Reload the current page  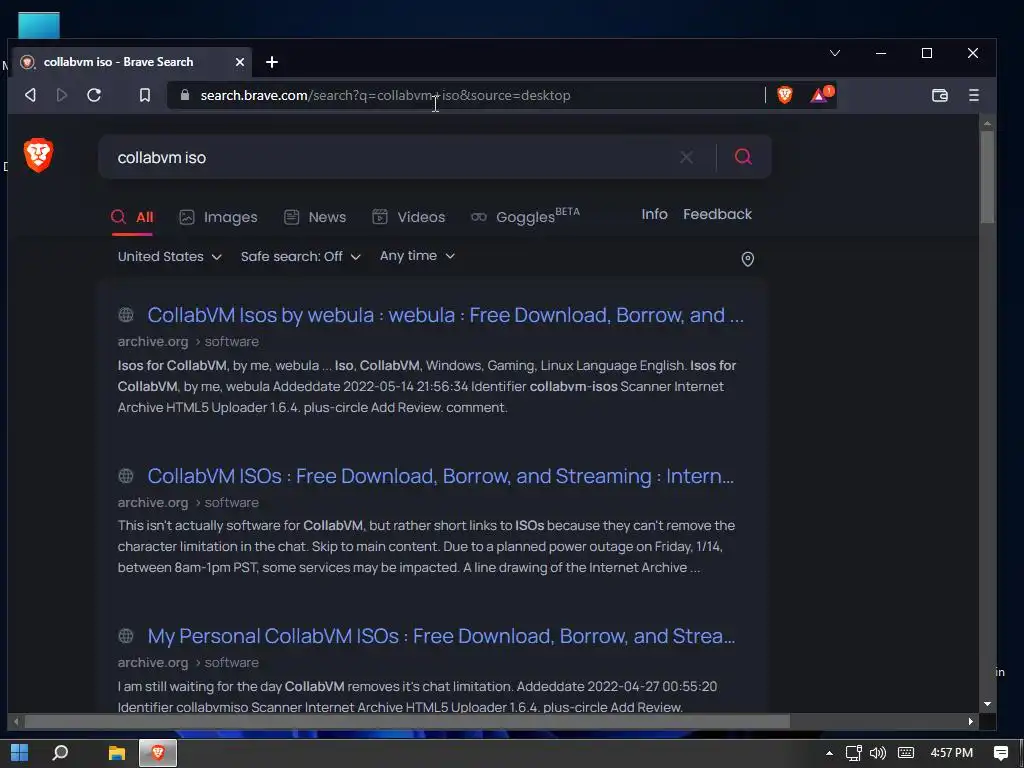94,95
